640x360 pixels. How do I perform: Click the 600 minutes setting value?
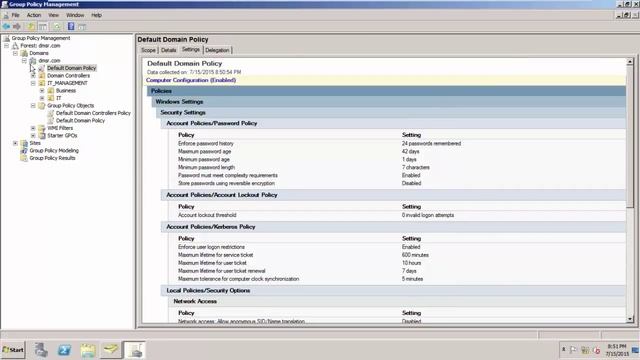(x=415, y=255)
